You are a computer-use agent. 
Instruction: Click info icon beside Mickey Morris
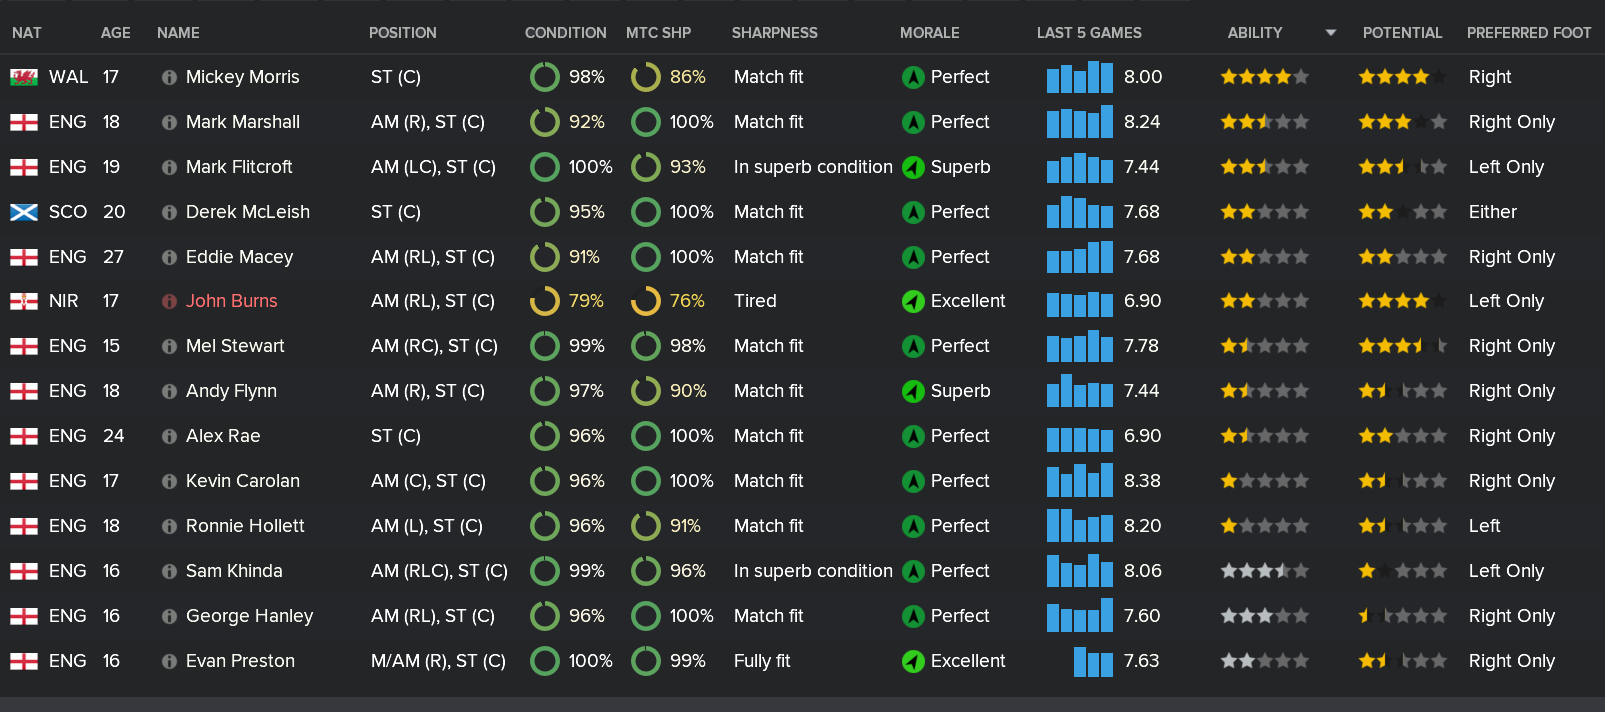[x=169, y=77]
